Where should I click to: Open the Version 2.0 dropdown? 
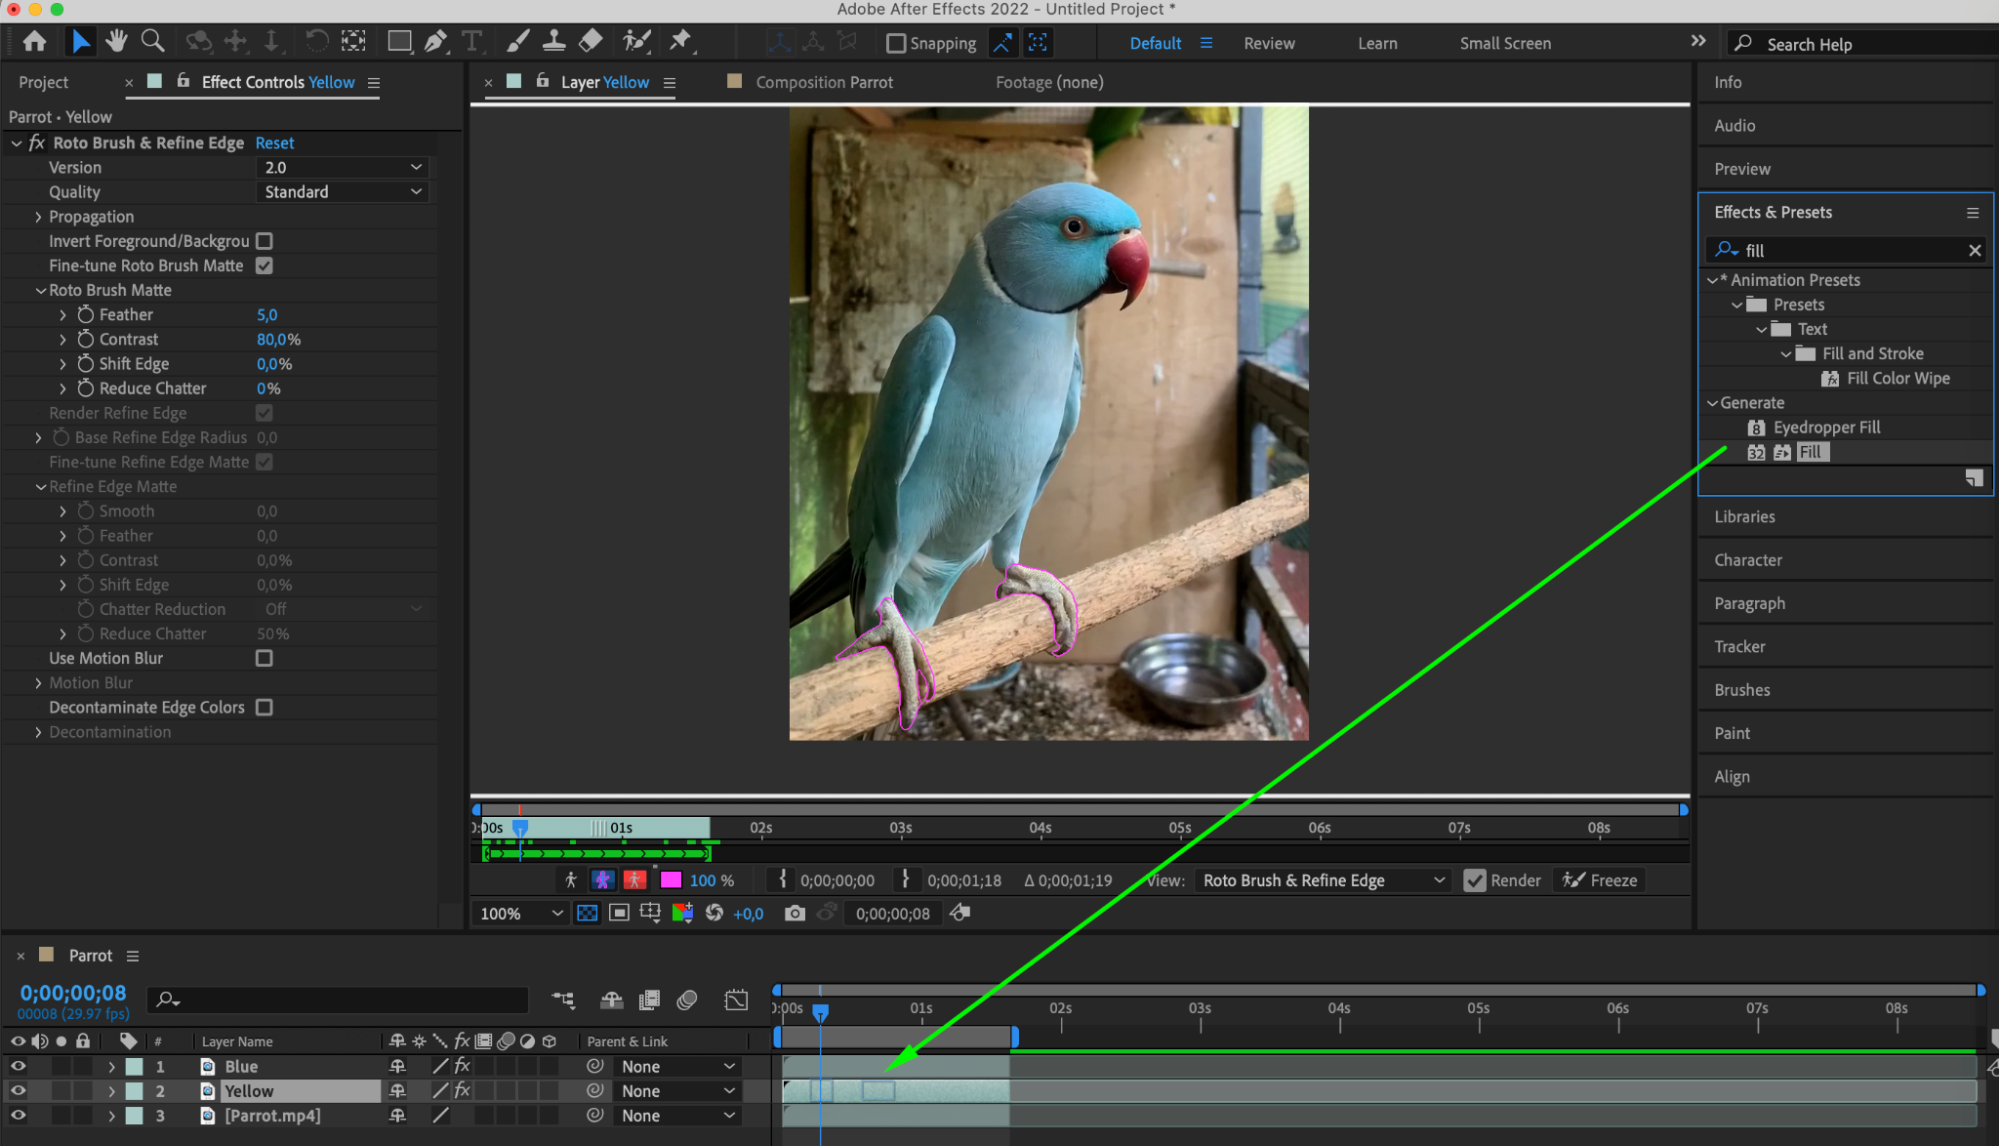coord(342,167)
